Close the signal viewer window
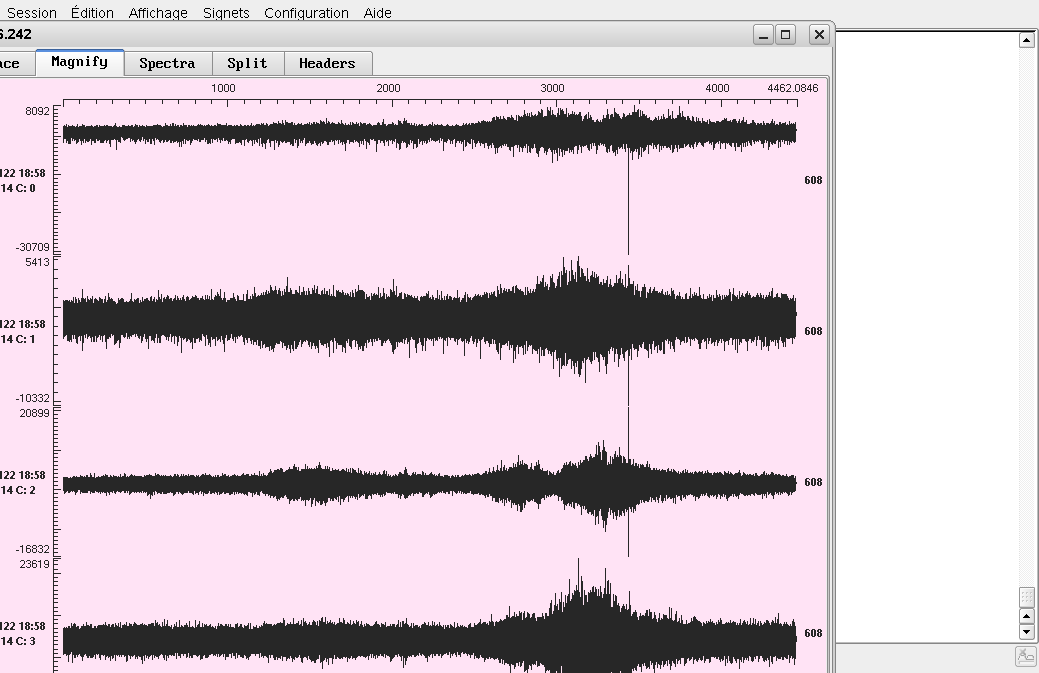The width and height of the screenshot is (1039, 673). coord(819,35)
